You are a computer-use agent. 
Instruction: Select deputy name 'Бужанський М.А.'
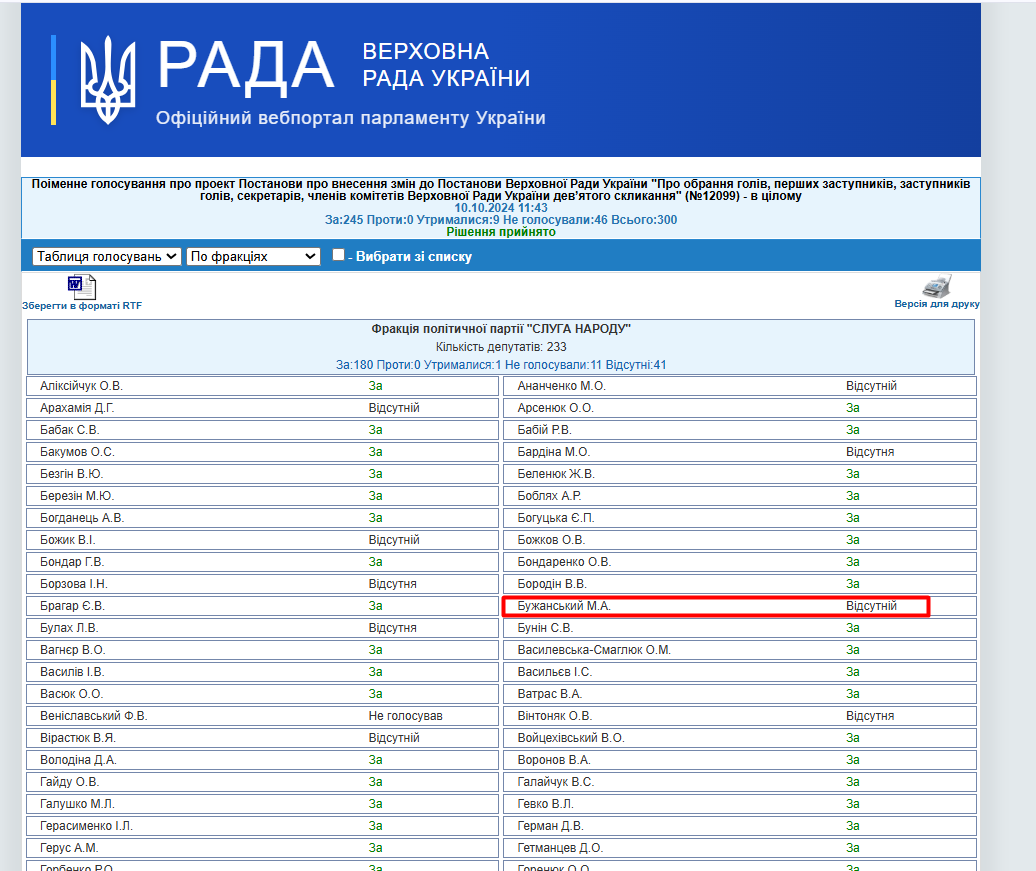click(564, 605)
